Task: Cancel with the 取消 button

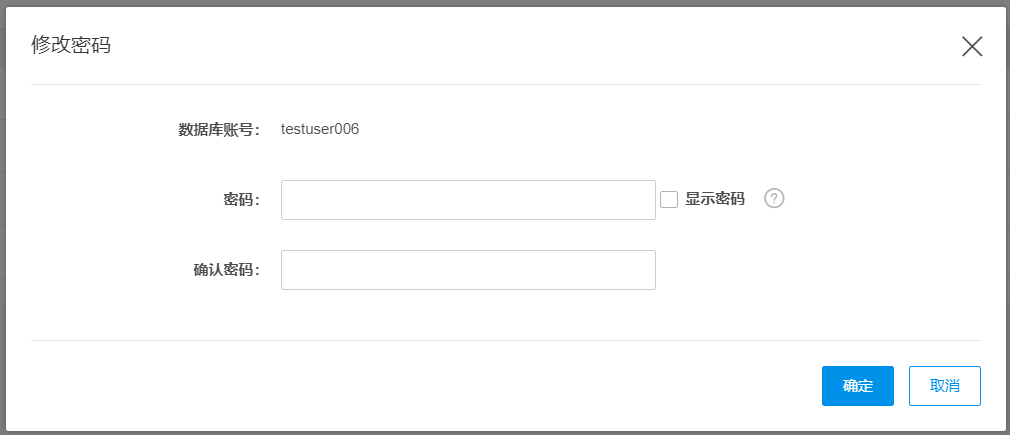Action: click(944, 386)
